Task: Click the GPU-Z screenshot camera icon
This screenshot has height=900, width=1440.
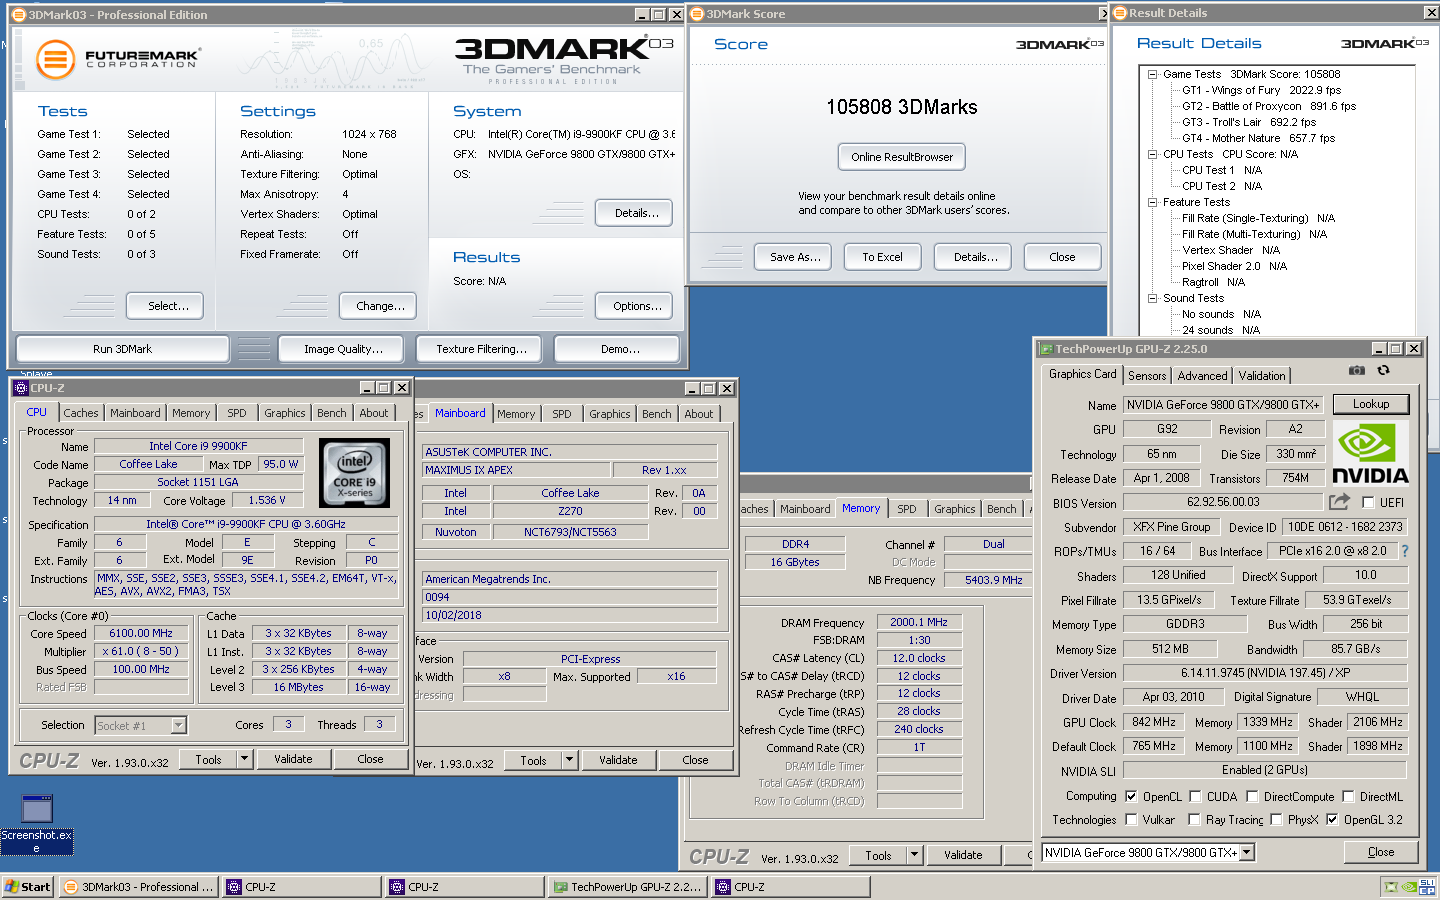Action: tap(1356, 370)
